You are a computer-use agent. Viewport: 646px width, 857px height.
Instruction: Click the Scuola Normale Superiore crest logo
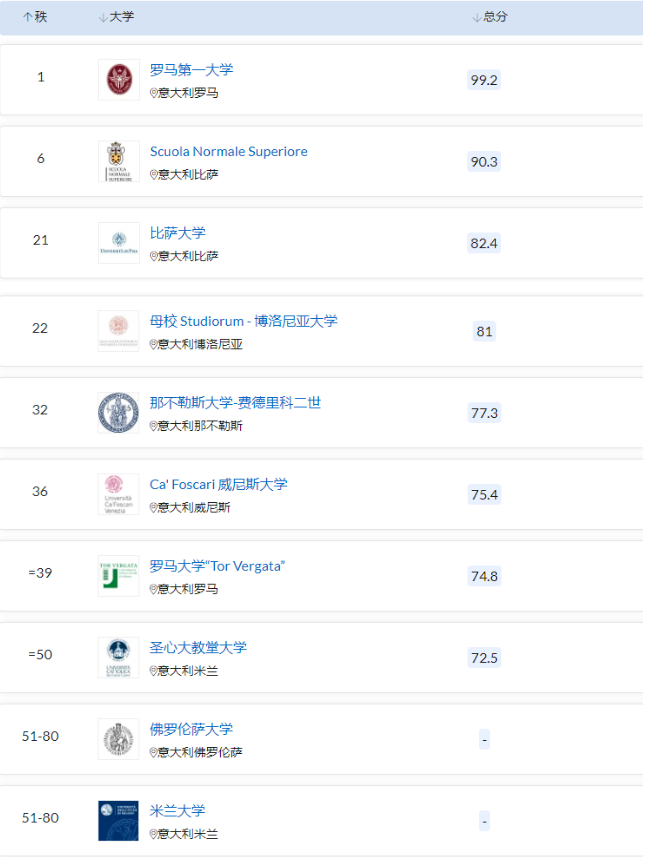tap(118, 162)
